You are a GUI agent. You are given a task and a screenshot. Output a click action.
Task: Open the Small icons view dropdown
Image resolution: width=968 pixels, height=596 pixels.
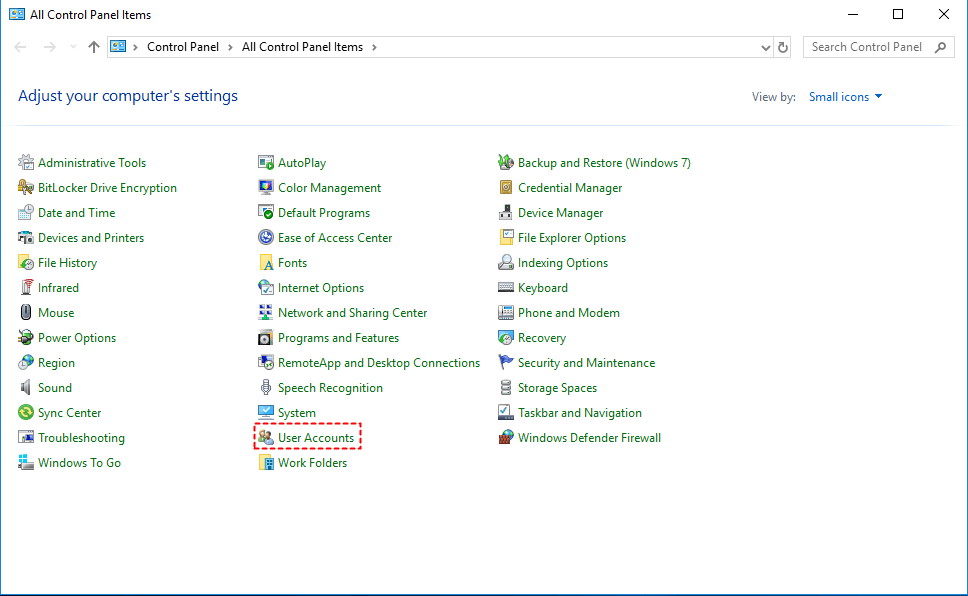845,97
